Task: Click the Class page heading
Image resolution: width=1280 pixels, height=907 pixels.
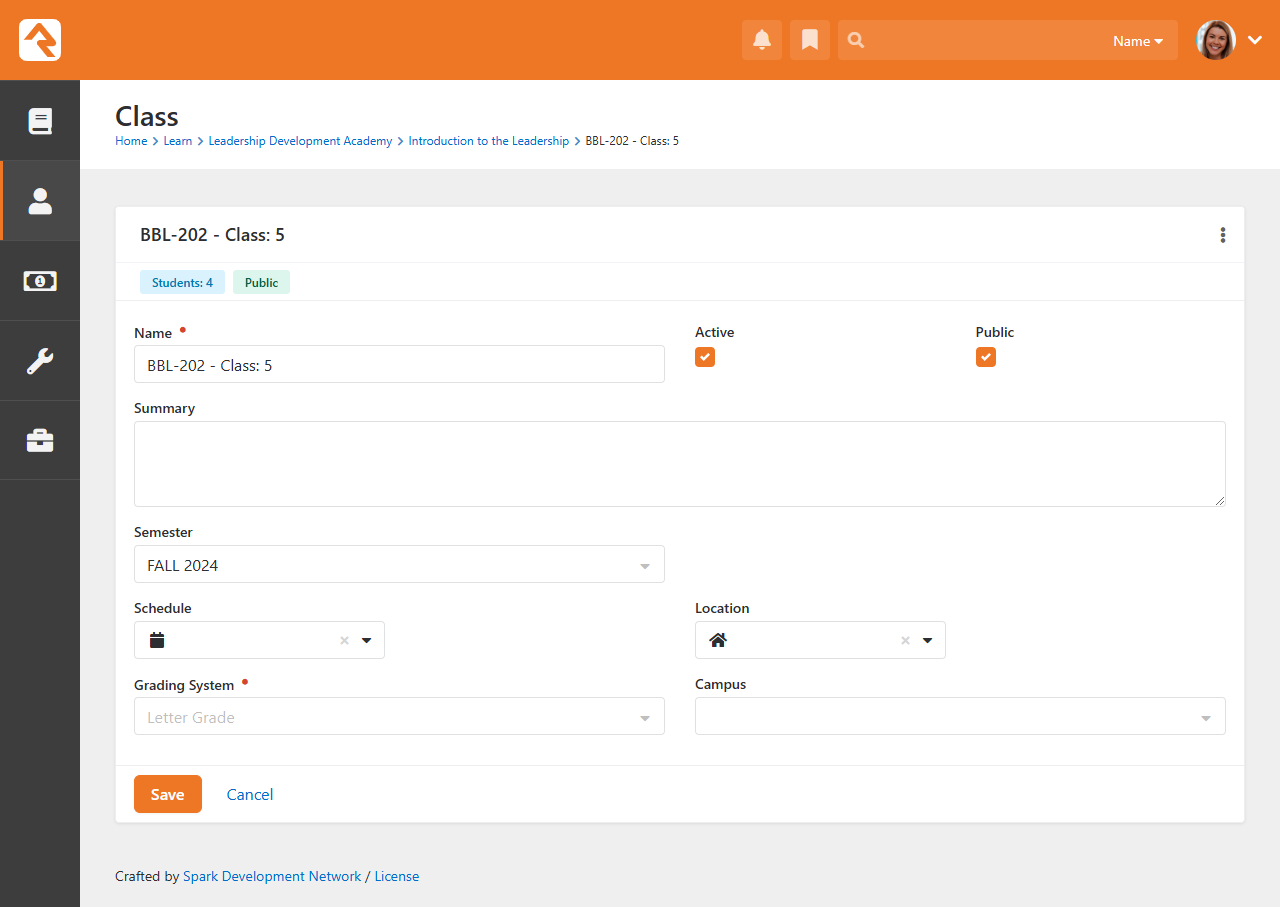Action: tap(147, 116)
